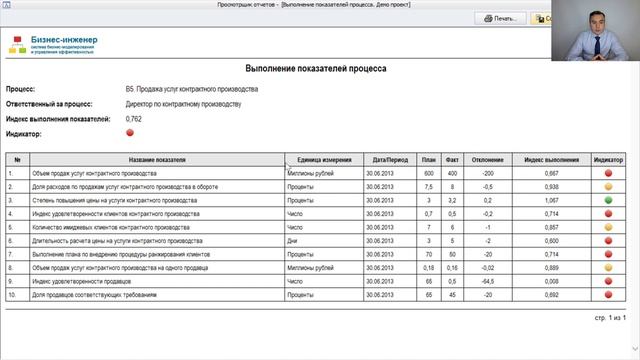The image size is (640, 360).
Task: Click the yellow indicator in row 8
Action: [608, 267]
